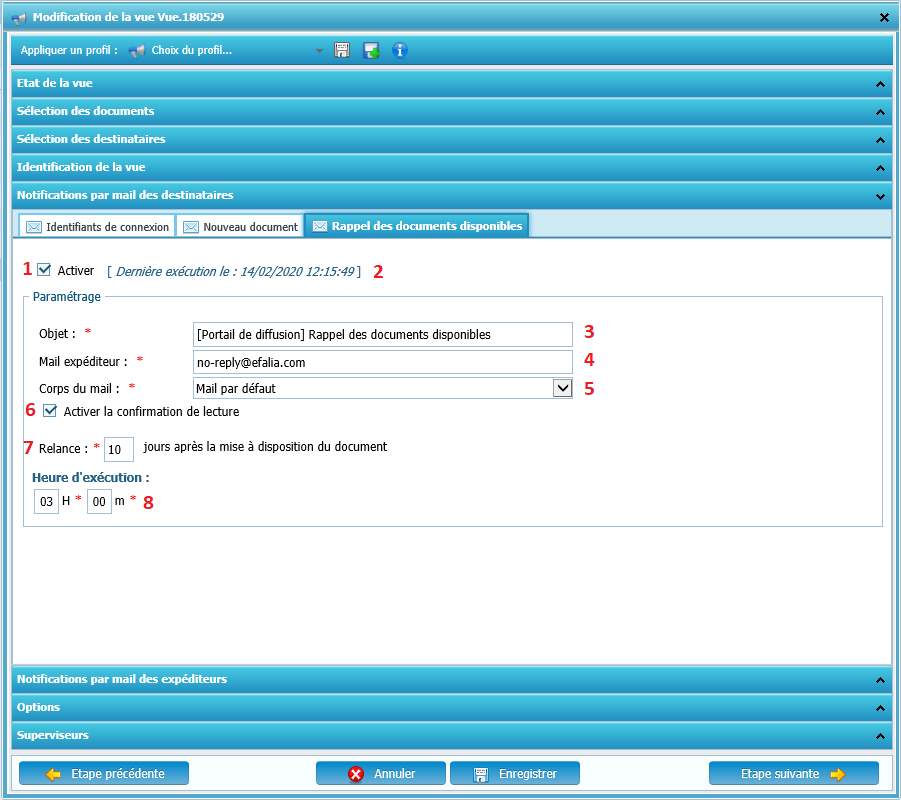Image resolution: width=901 pixels, height=800 pixels.
Task: Click the disk icon on Enregistrer button
Action: coord(480,773)
